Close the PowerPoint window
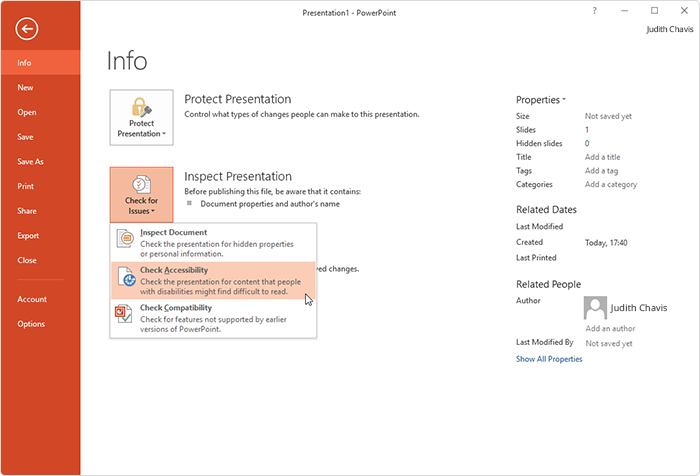Image resolution: width=700 pixels, height=476 pixels. (x=684, y=11)
